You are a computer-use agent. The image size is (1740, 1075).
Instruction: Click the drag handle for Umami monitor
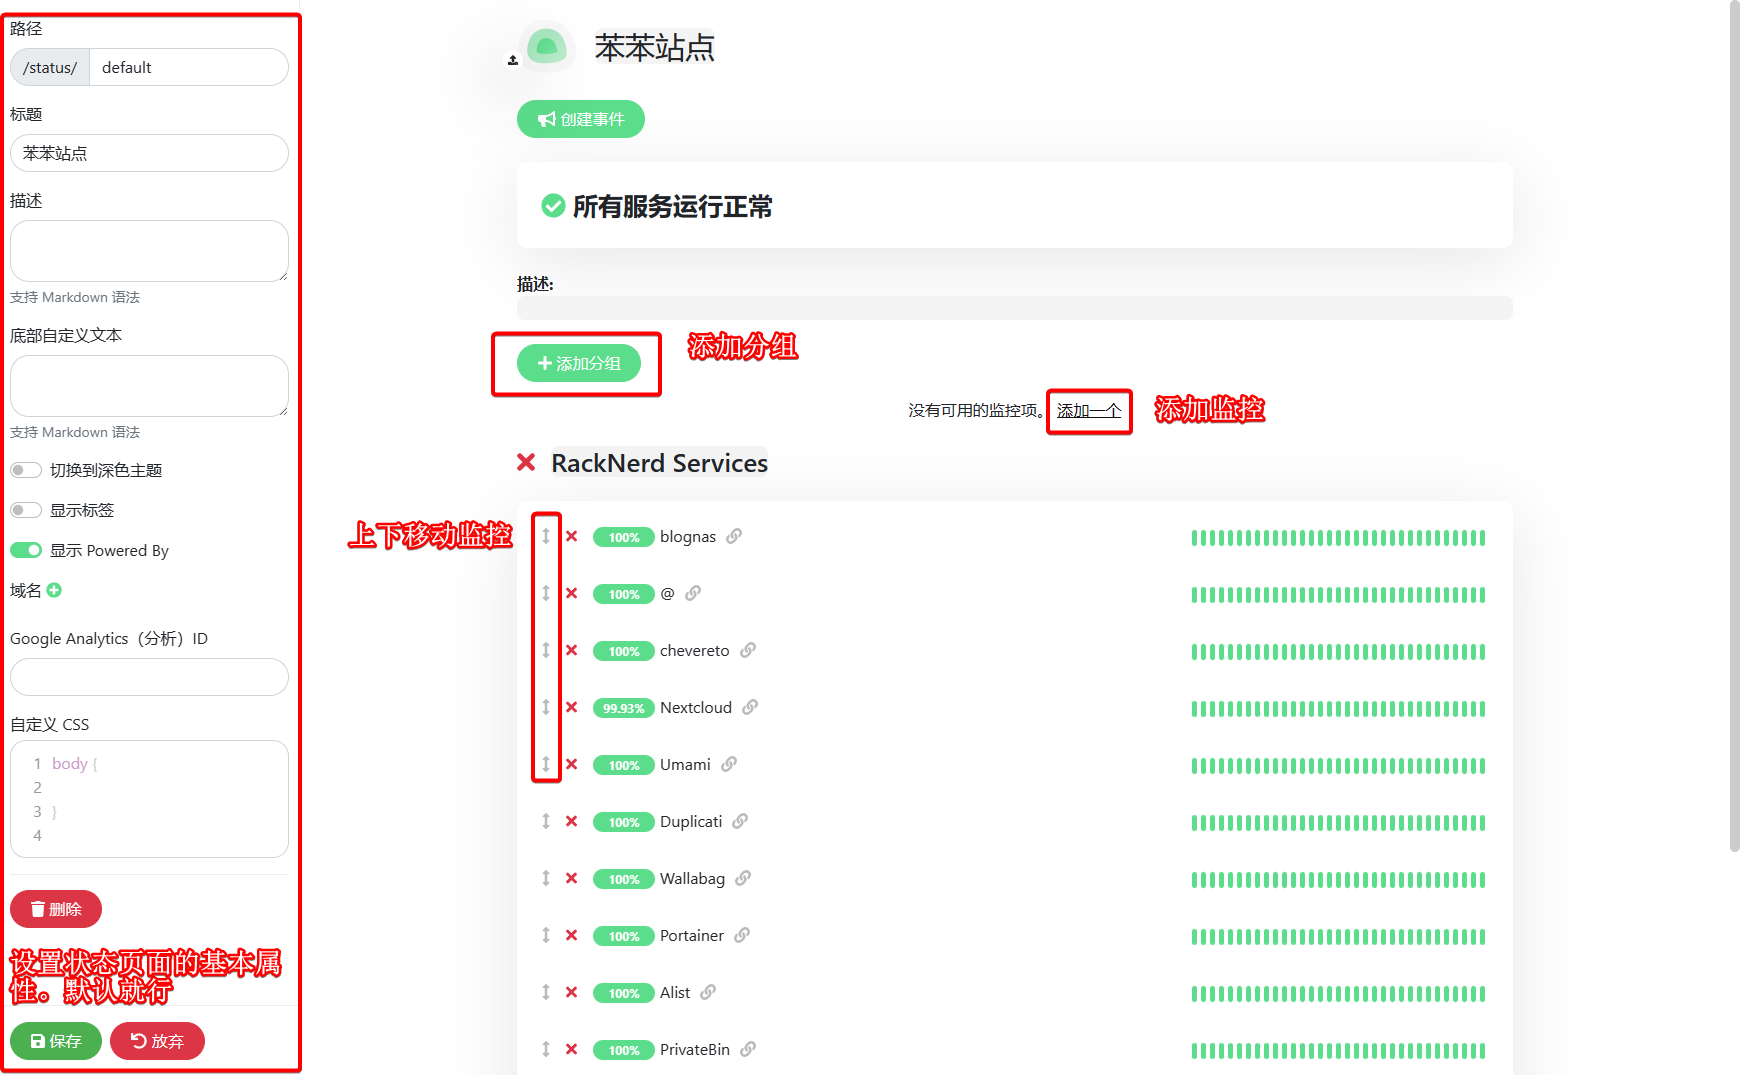(546, 764)
